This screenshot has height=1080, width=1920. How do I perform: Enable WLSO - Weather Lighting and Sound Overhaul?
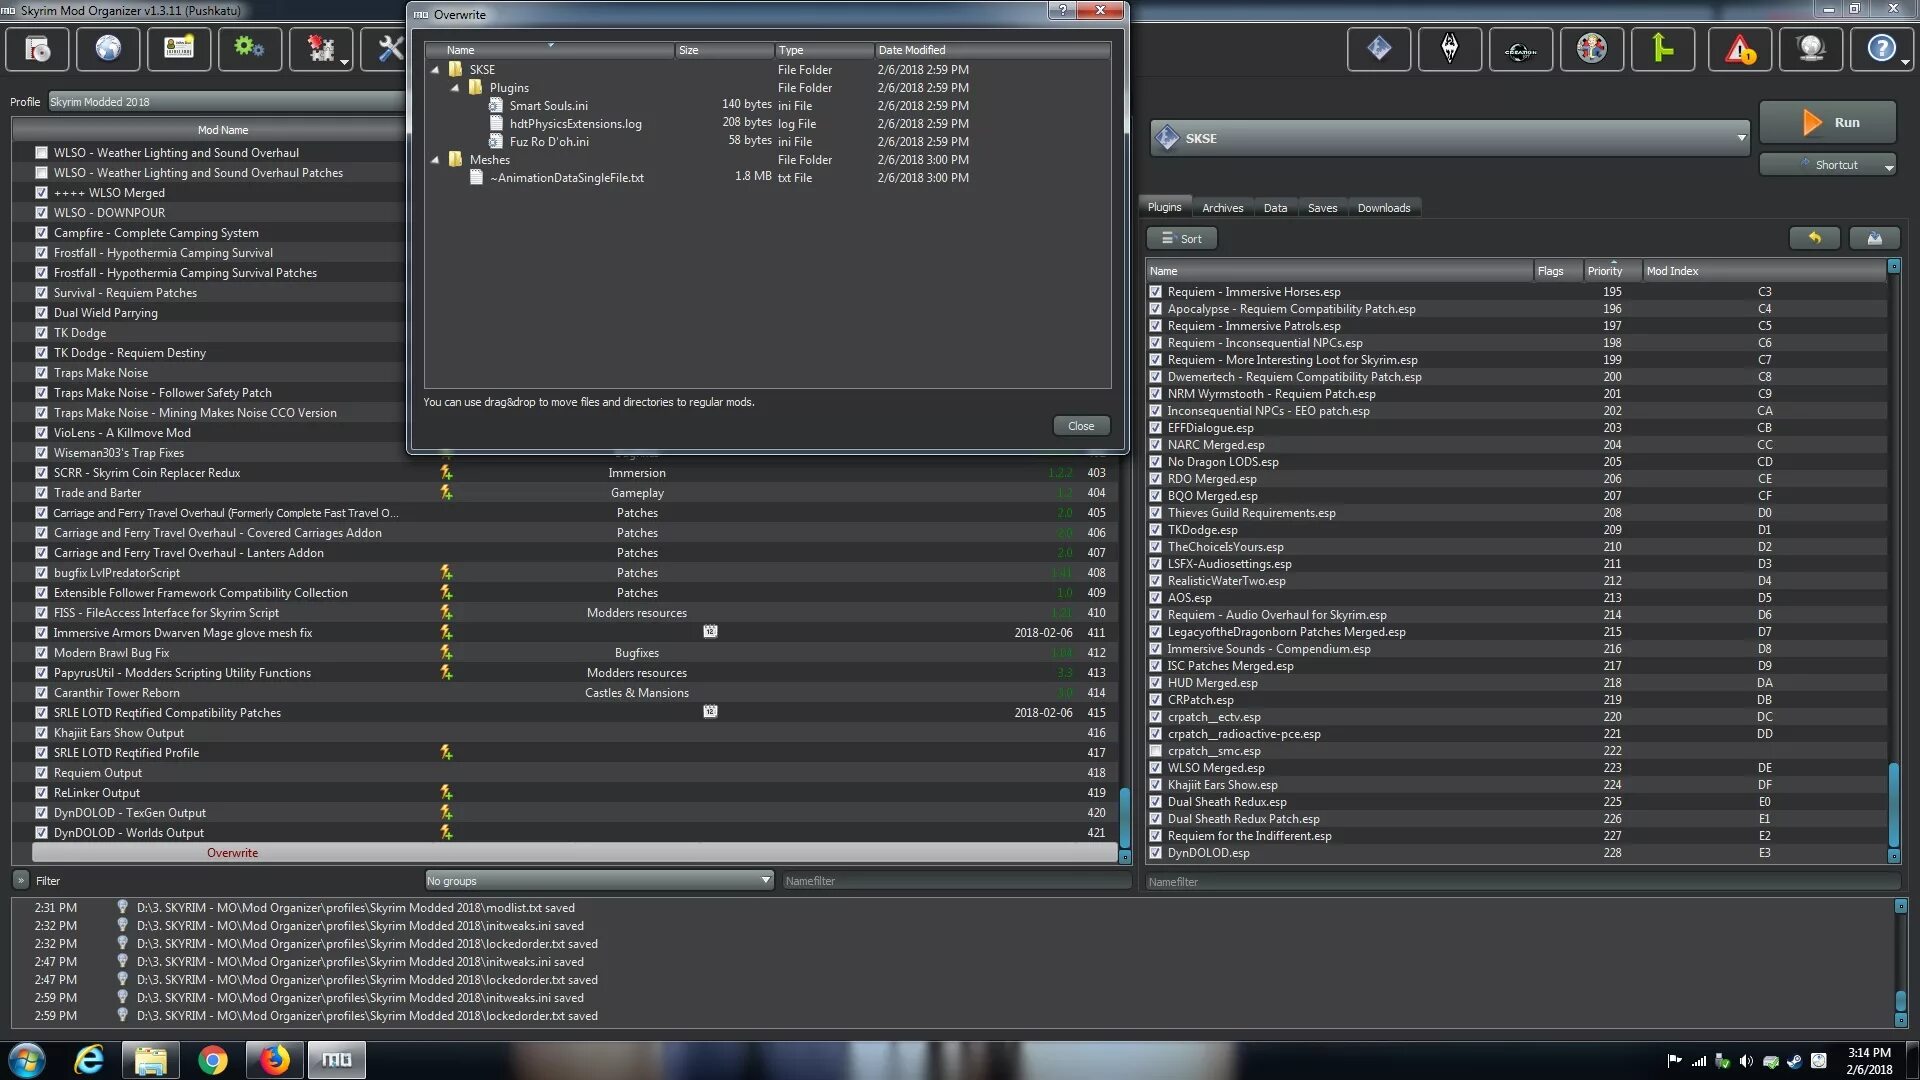pyautogui.click(x=41, y=153)
